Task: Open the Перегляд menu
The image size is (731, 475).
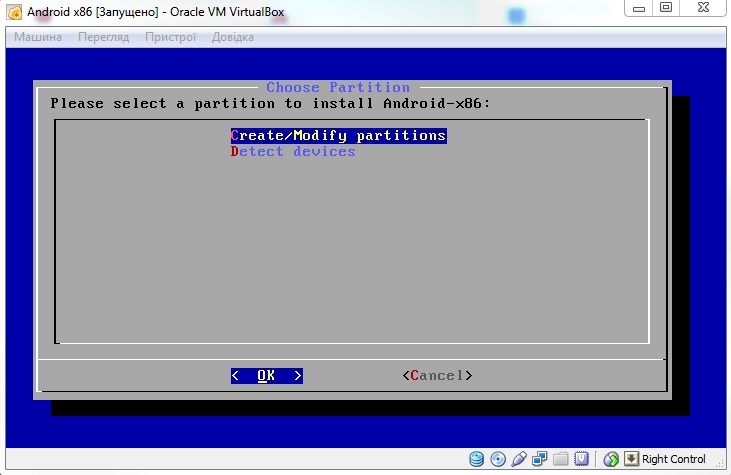Action: point(103,37)
